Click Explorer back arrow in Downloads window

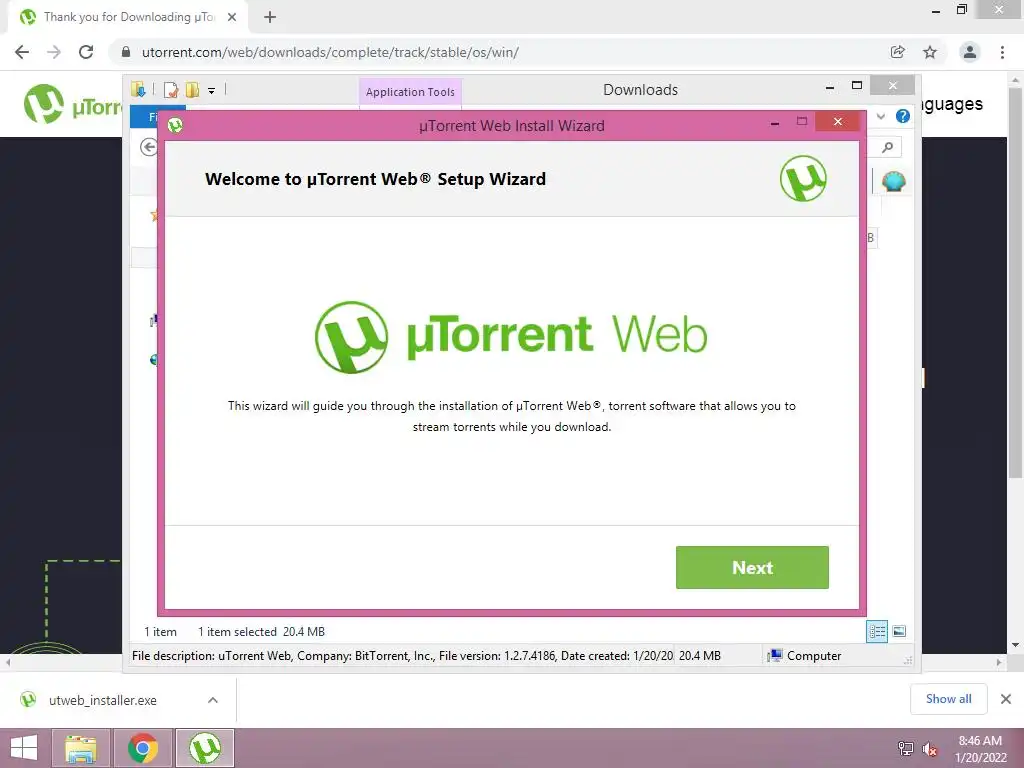149,147
